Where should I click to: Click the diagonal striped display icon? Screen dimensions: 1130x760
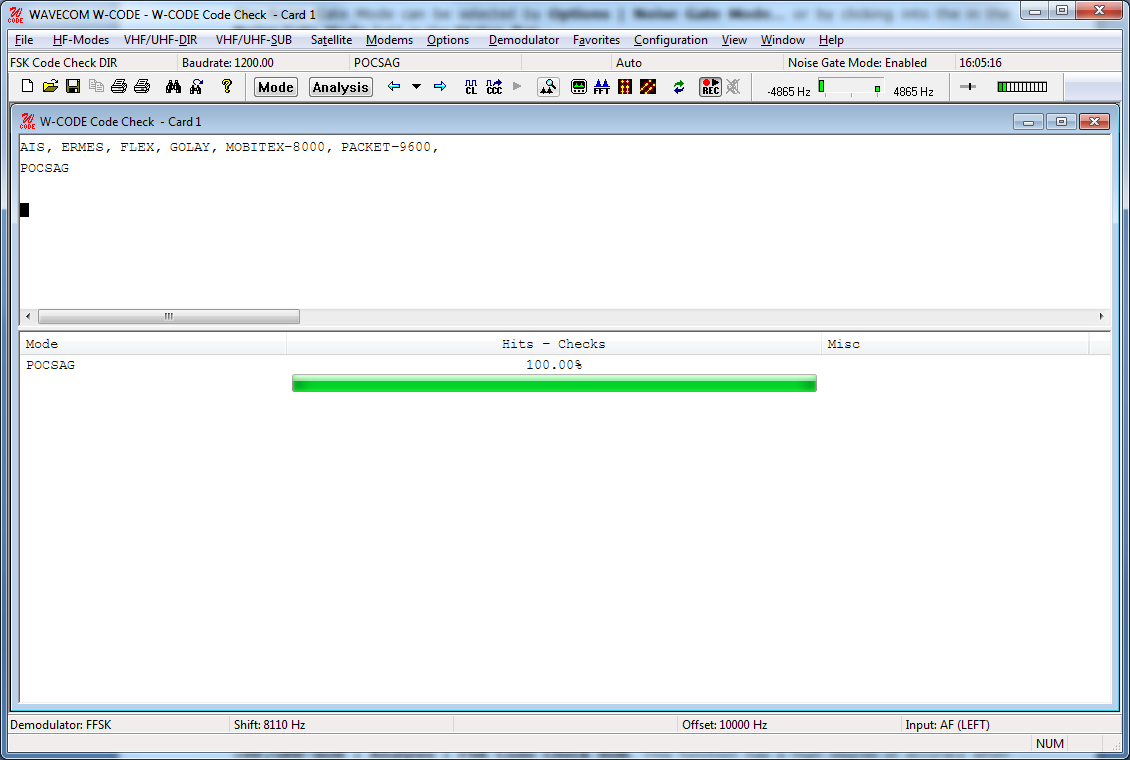pos(648,87)
